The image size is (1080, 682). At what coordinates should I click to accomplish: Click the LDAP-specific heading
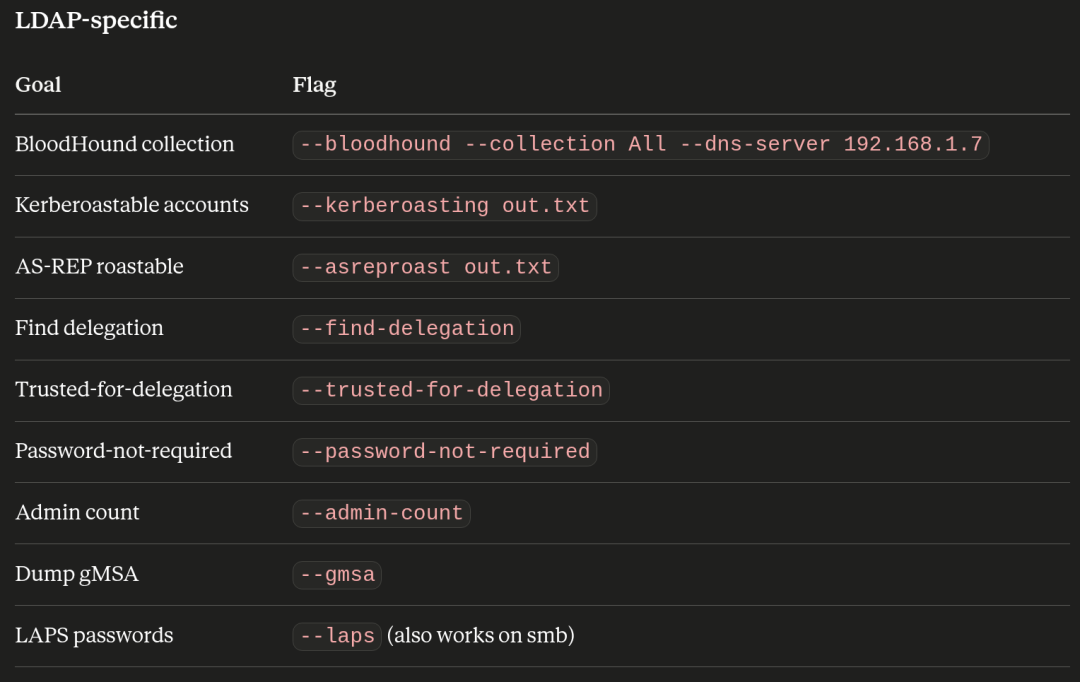coord(96,20)
